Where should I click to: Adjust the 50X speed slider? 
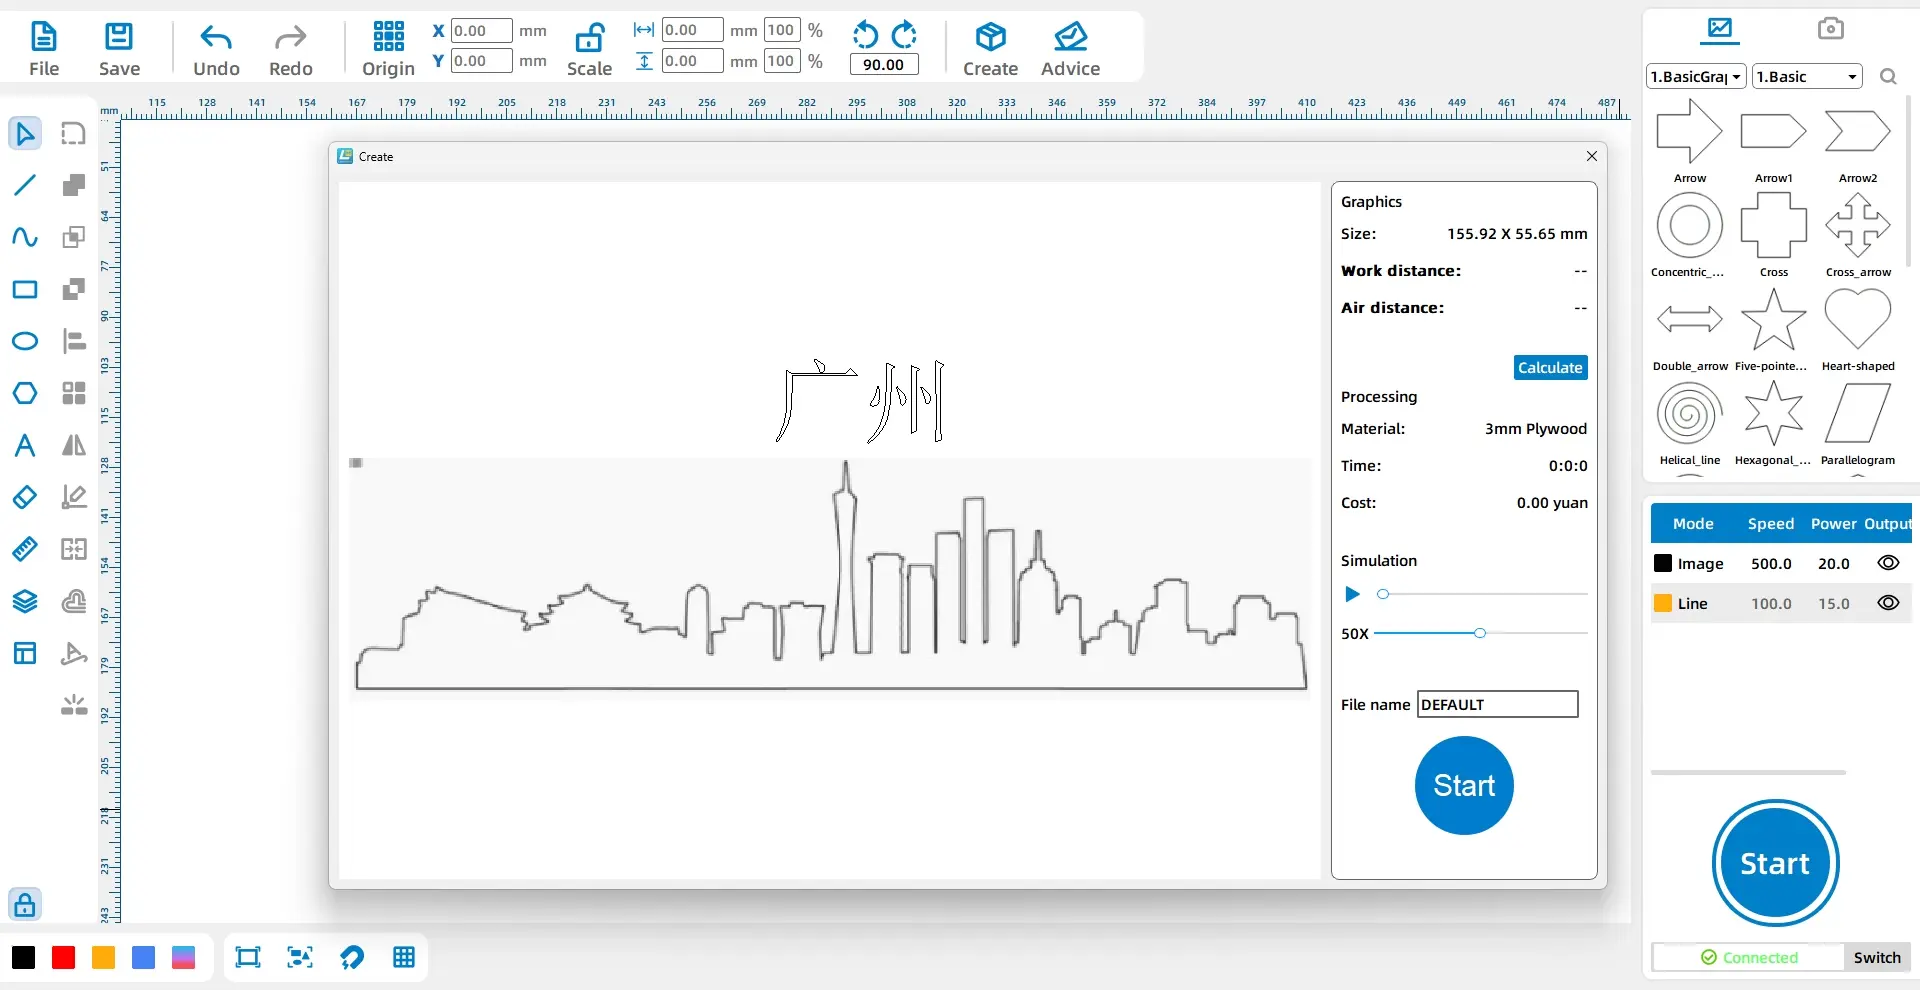coord(1480,633)
